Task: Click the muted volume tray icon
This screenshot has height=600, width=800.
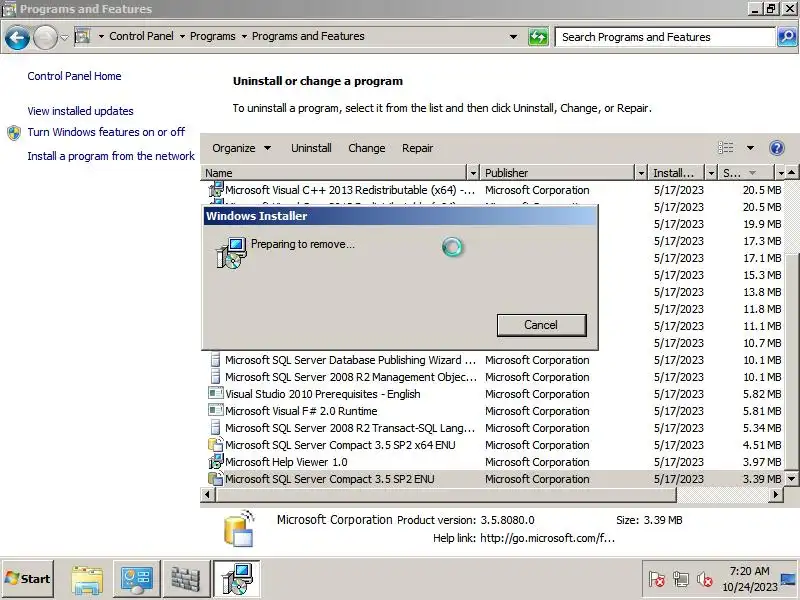Action: 705,579
